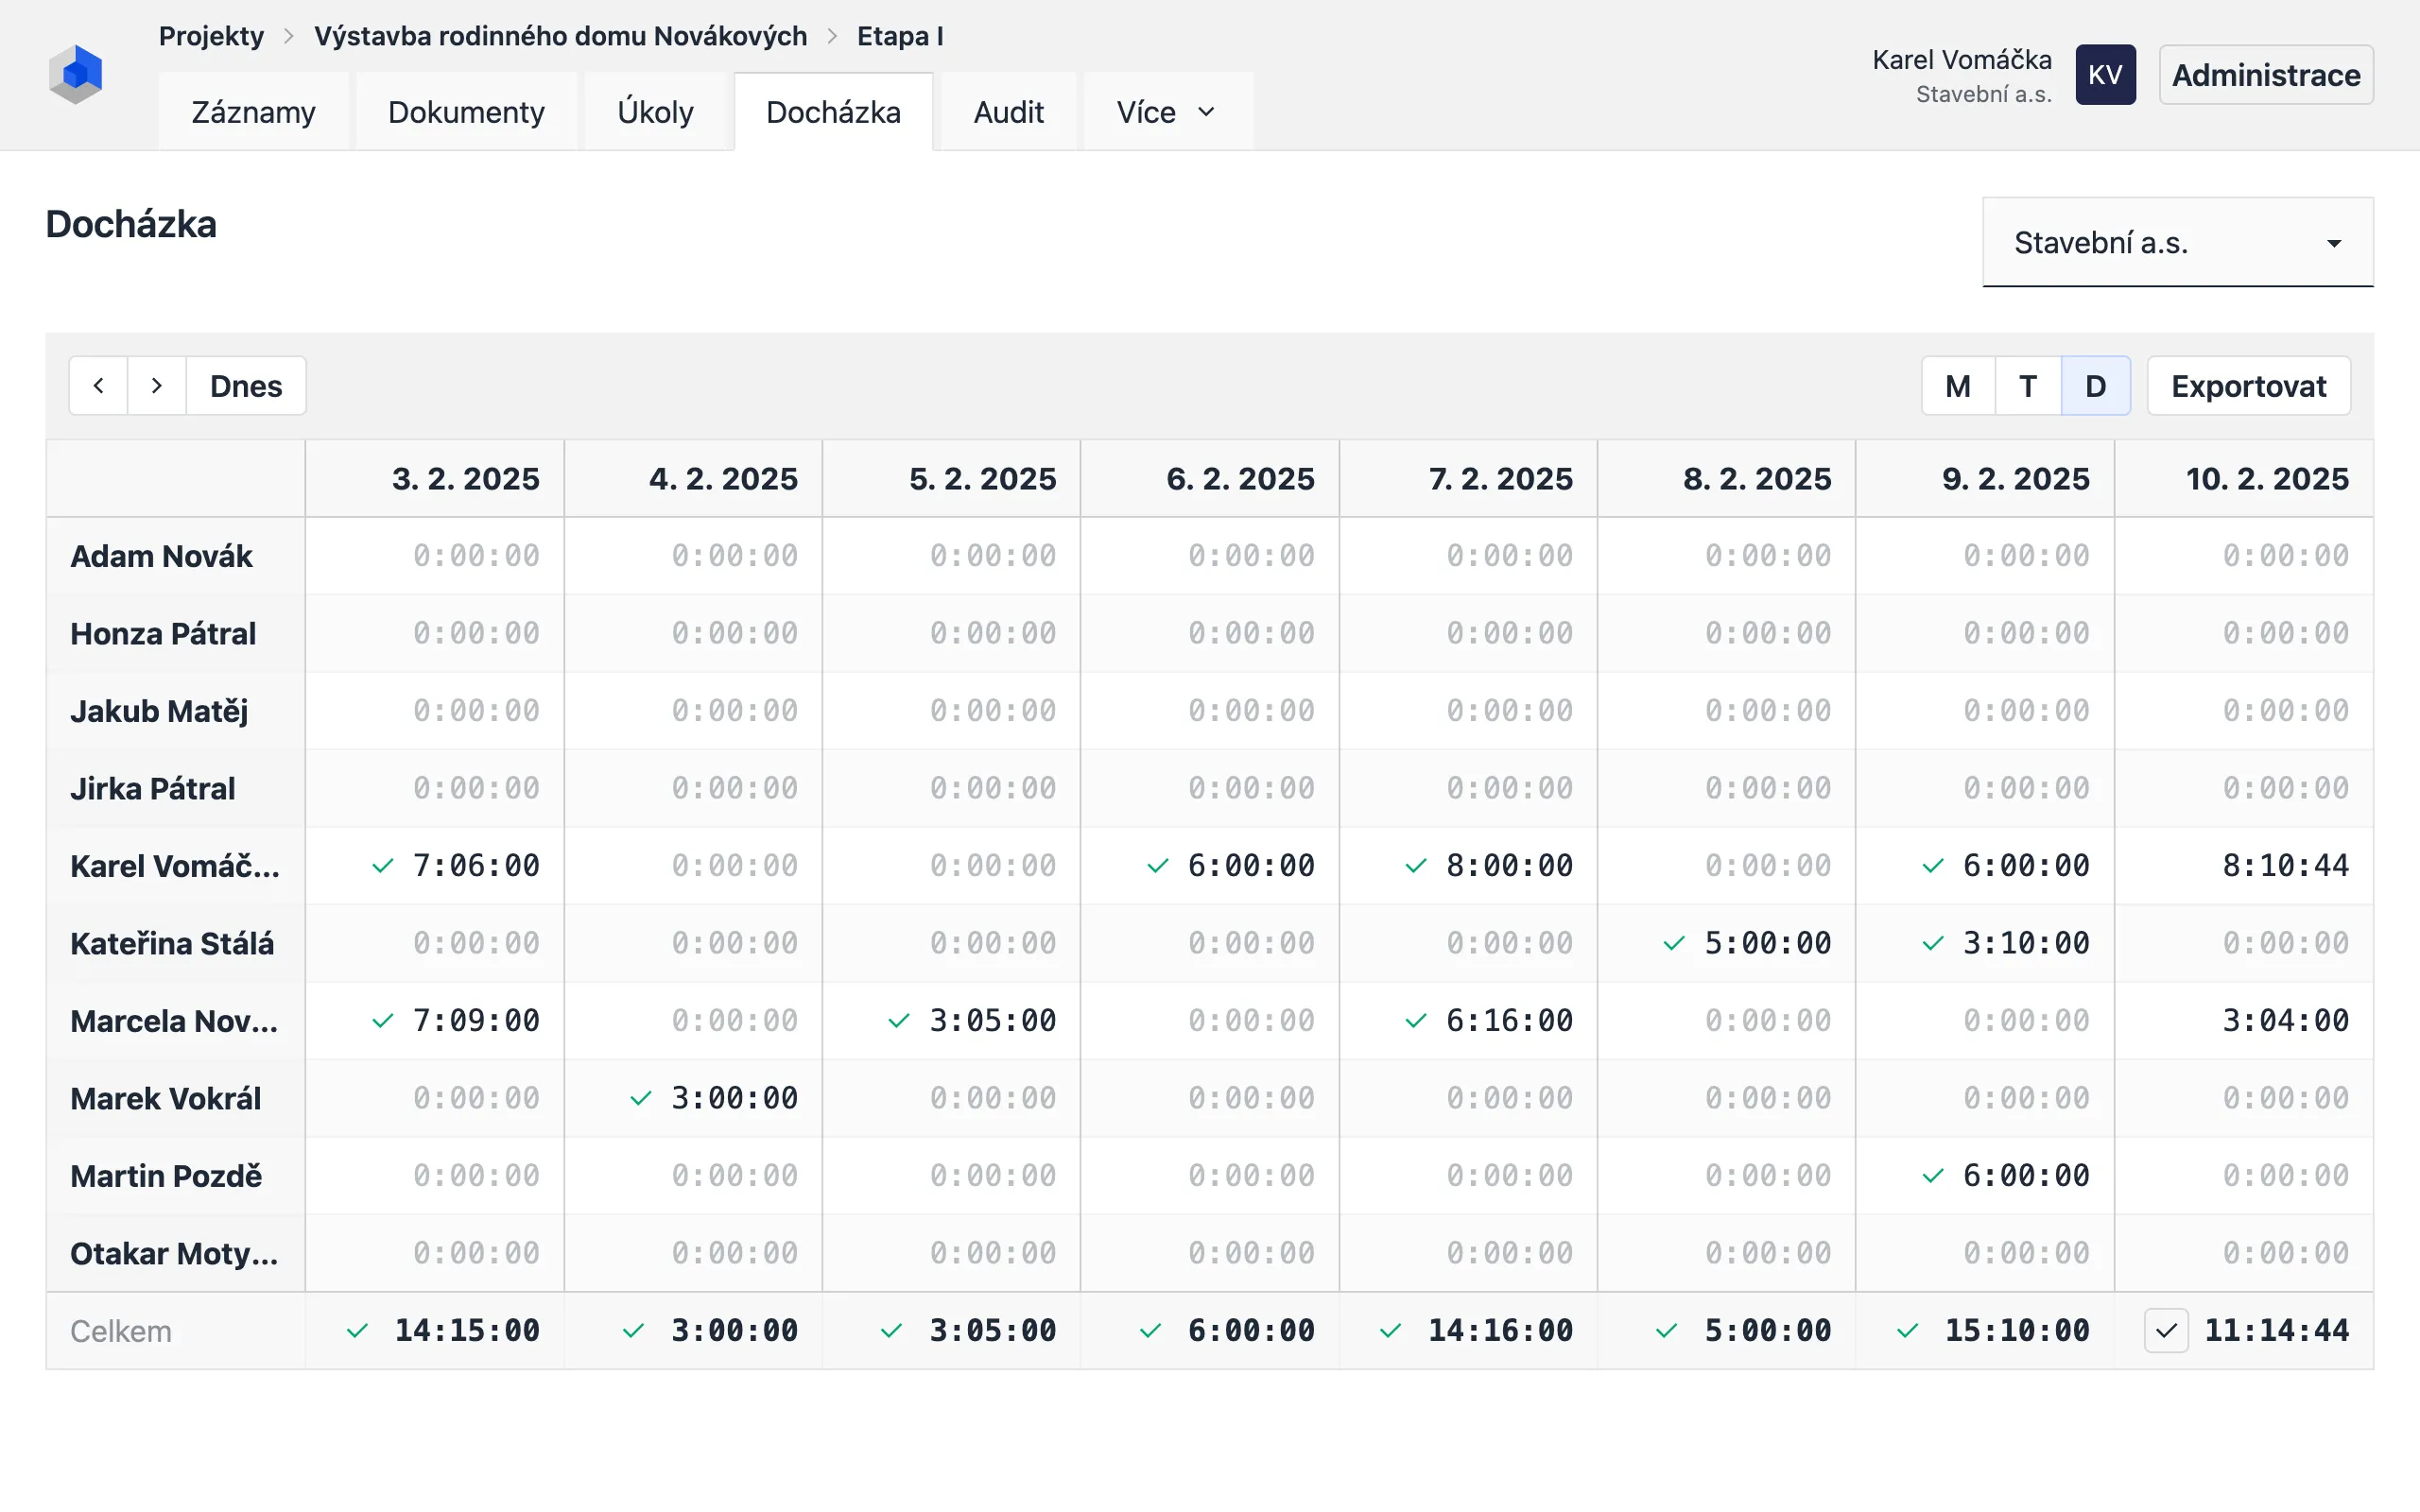
Task: Click checkmark next to Karel's 6. 2. 2025 time
Action: (x=1157, y=866)
